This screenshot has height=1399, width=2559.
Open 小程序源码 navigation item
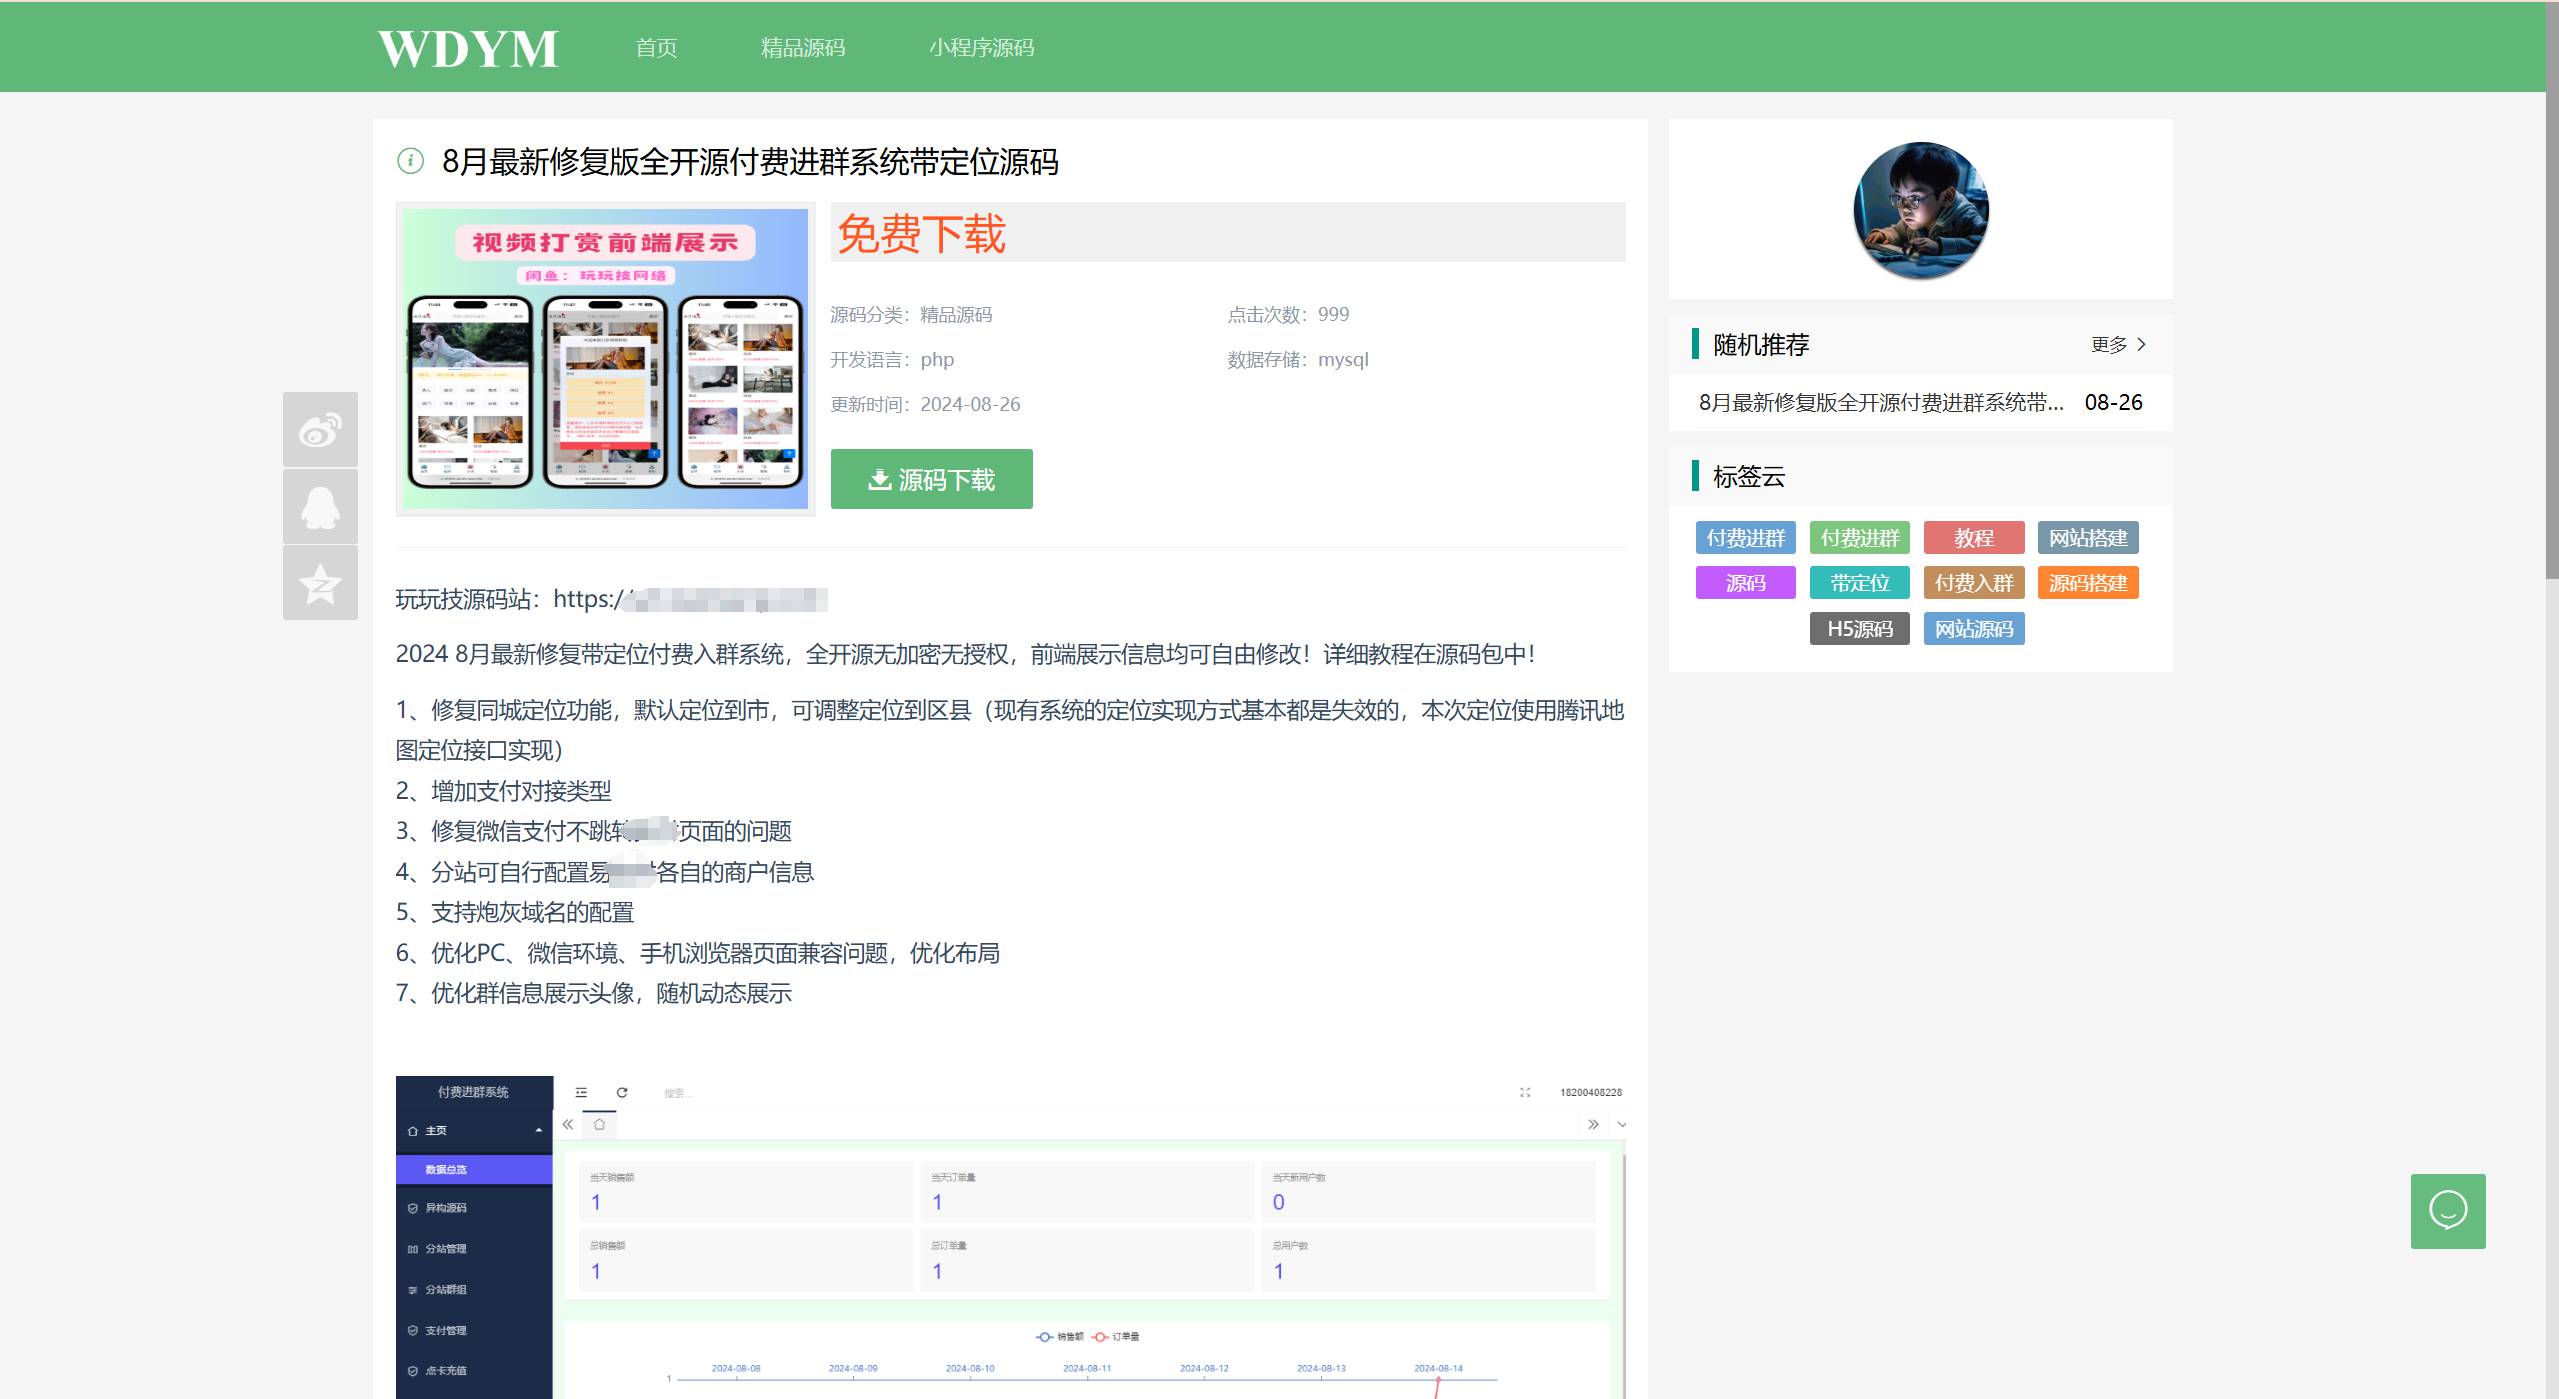[981, 48]
